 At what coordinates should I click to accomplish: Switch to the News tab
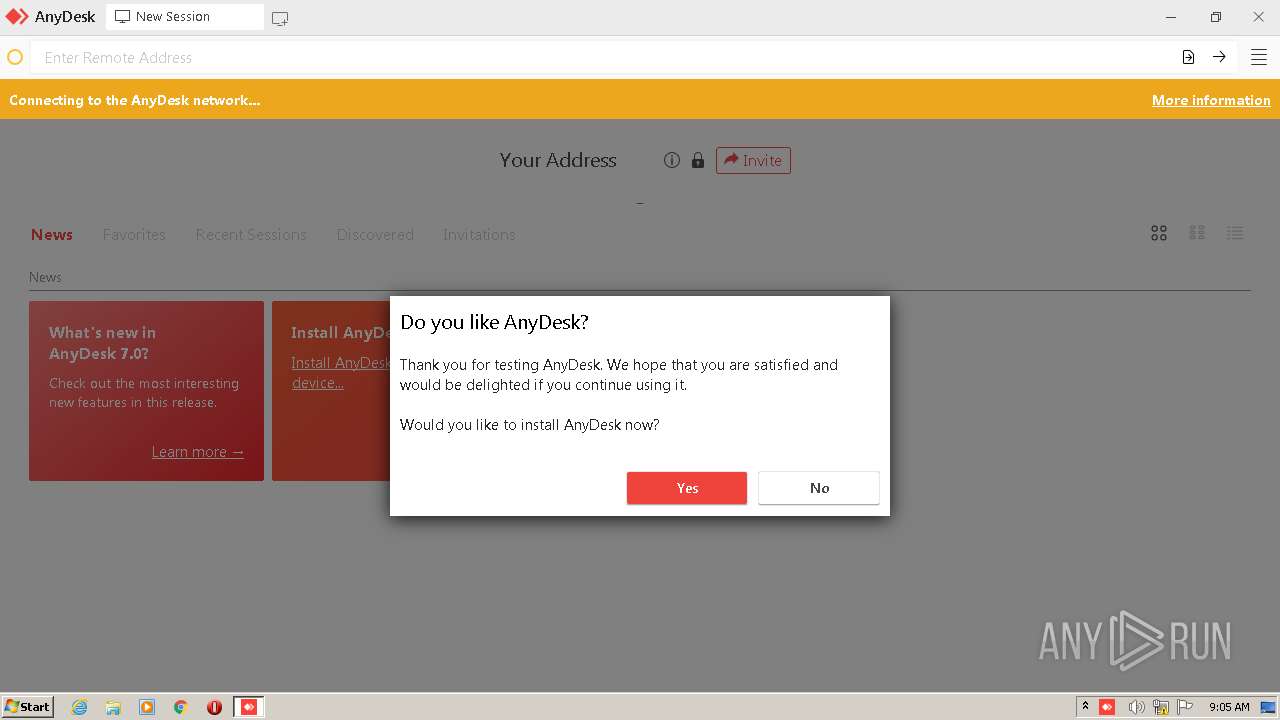(x=52, y=234)
